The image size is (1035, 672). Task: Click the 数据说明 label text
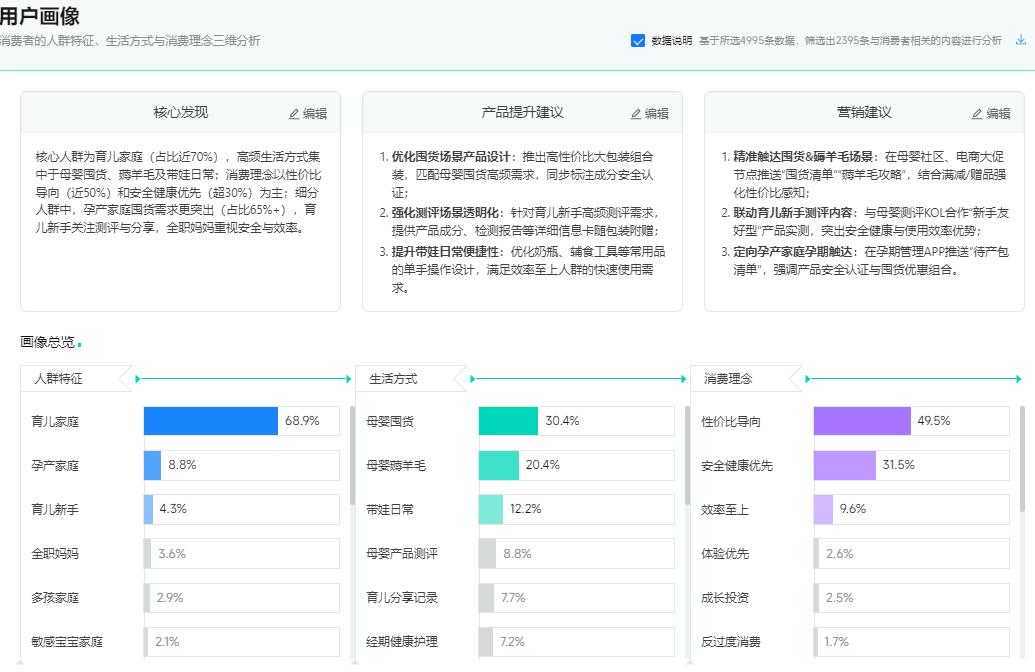[x=672, y=40]
